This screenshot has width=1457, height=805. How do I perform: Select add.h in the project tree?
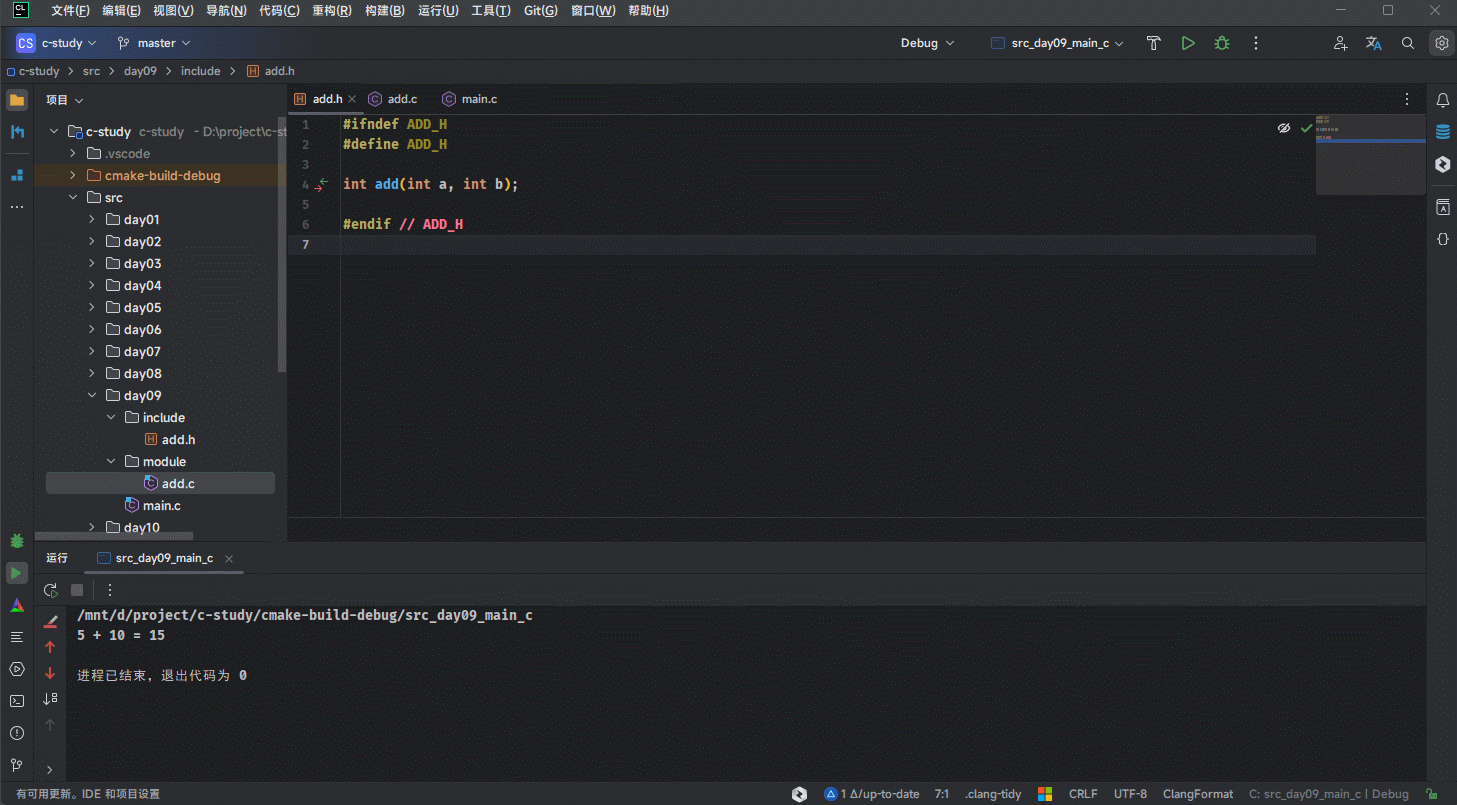pyautogui.click(x=178, y=440)
